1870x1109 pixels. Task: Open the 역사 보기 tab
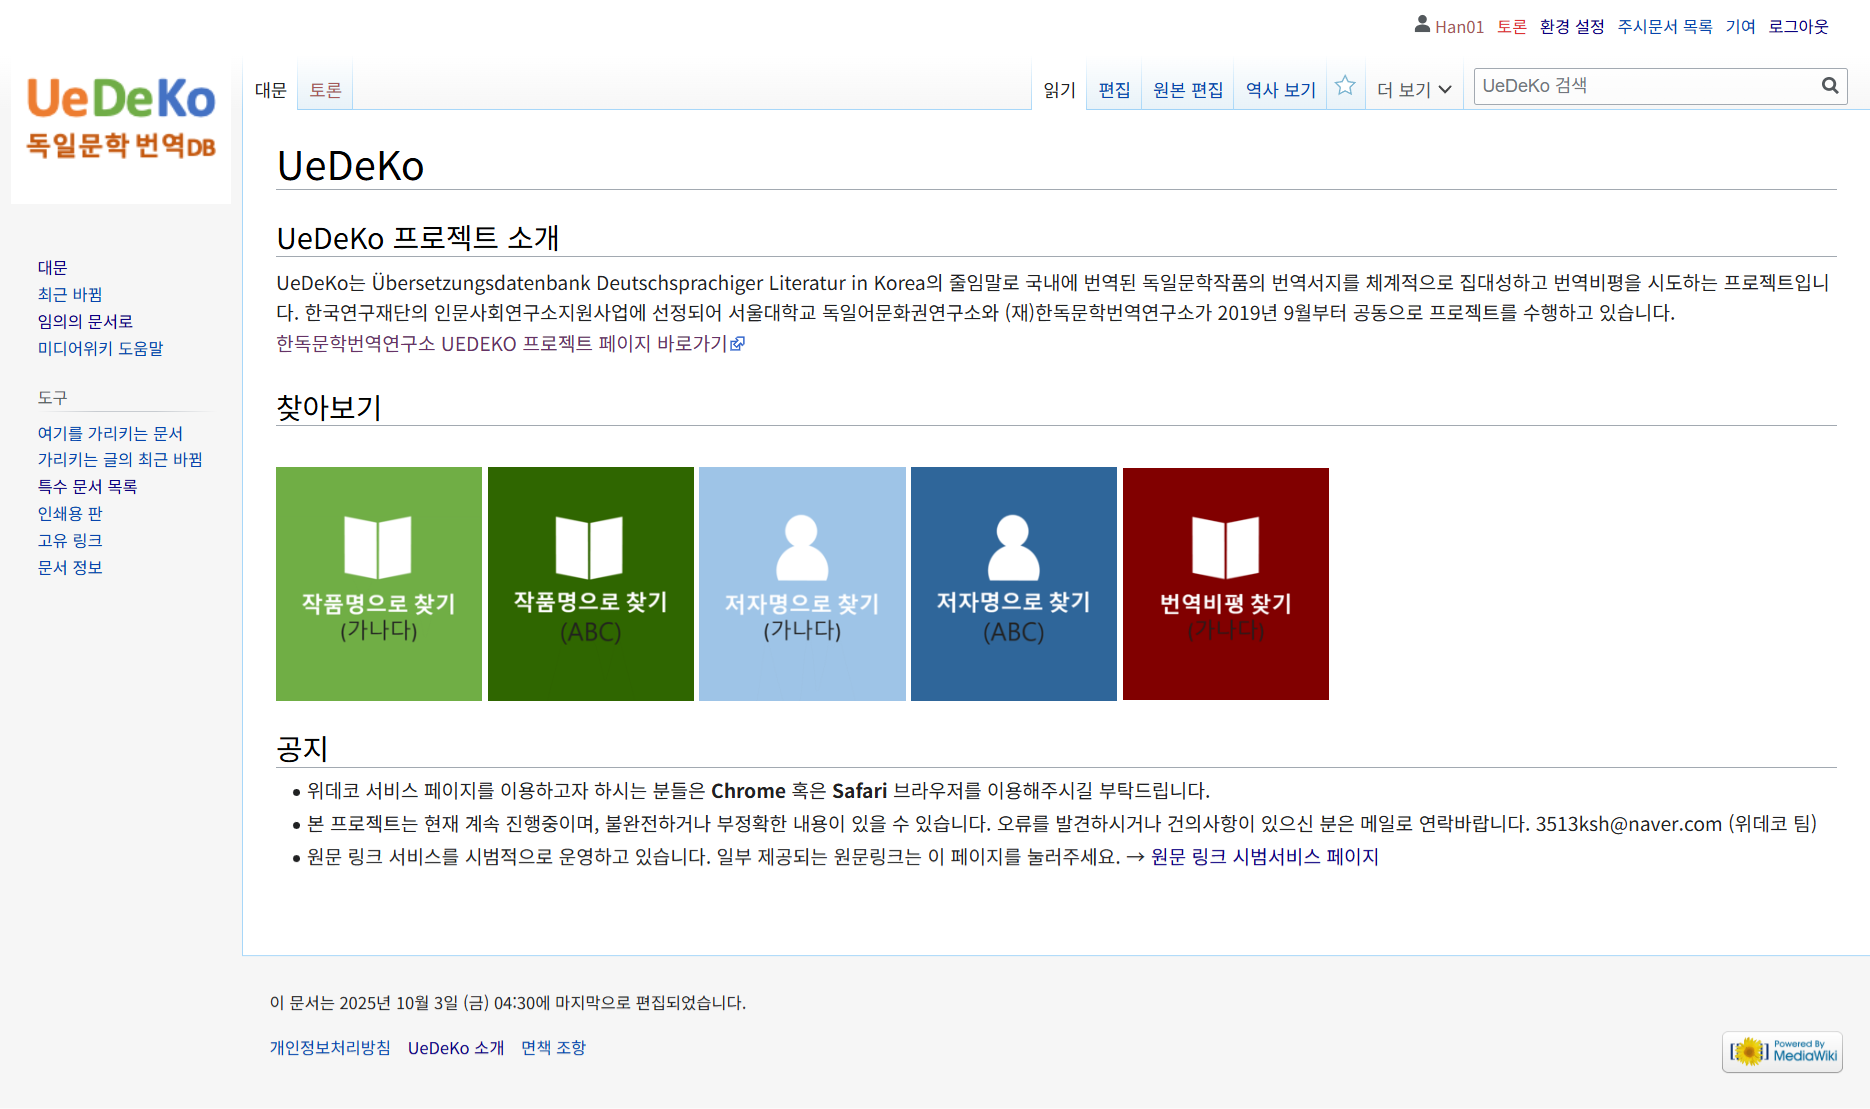[x=1280, y=90]
